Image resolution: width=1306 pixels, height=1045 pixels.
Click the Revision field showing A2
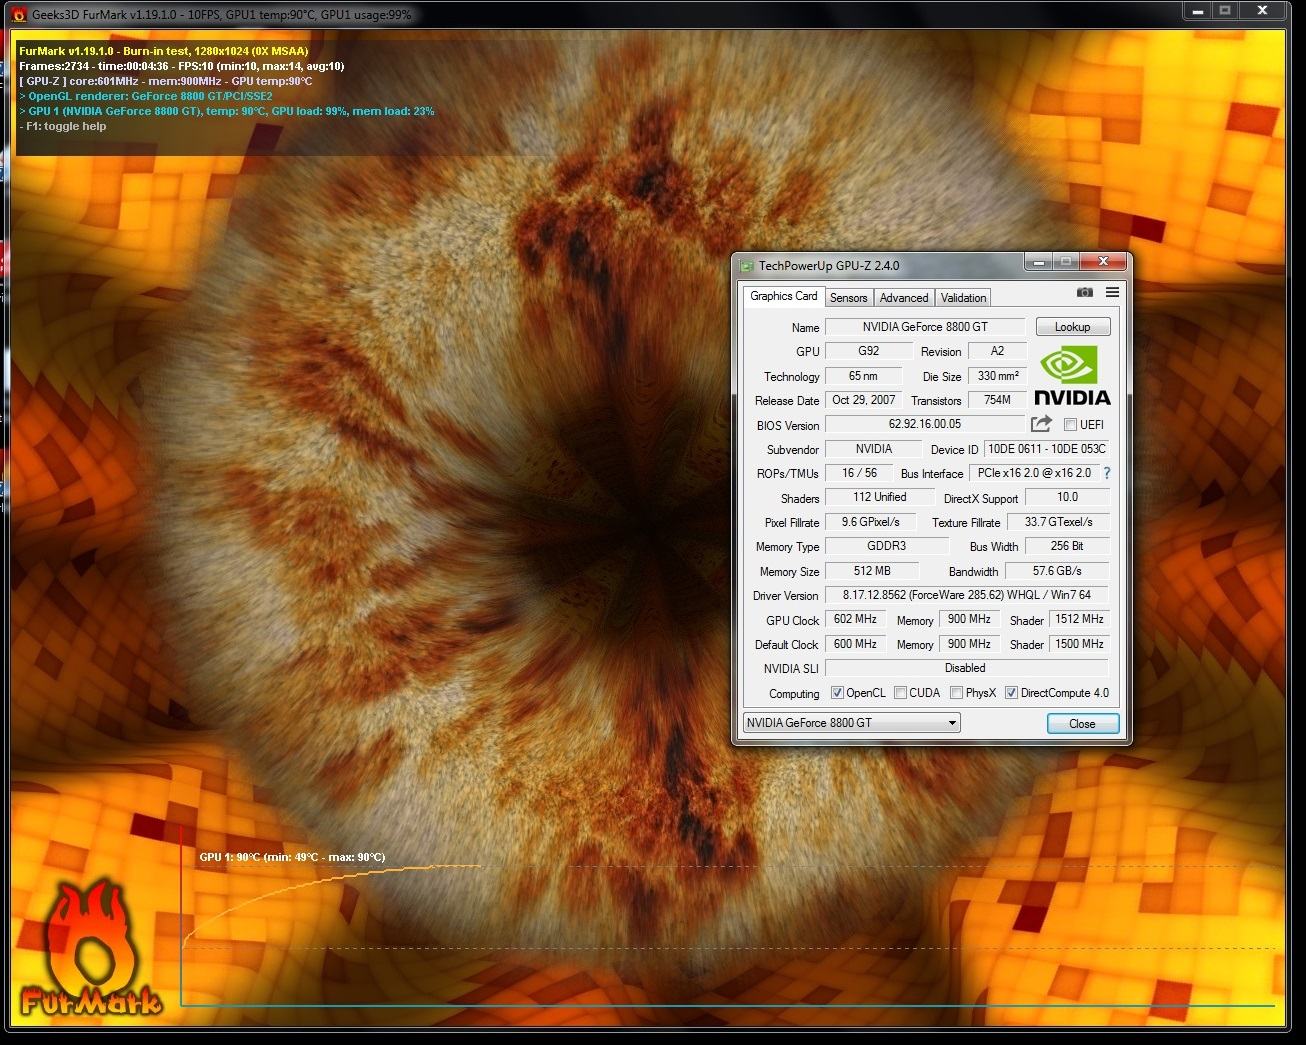tap(996, 351)
